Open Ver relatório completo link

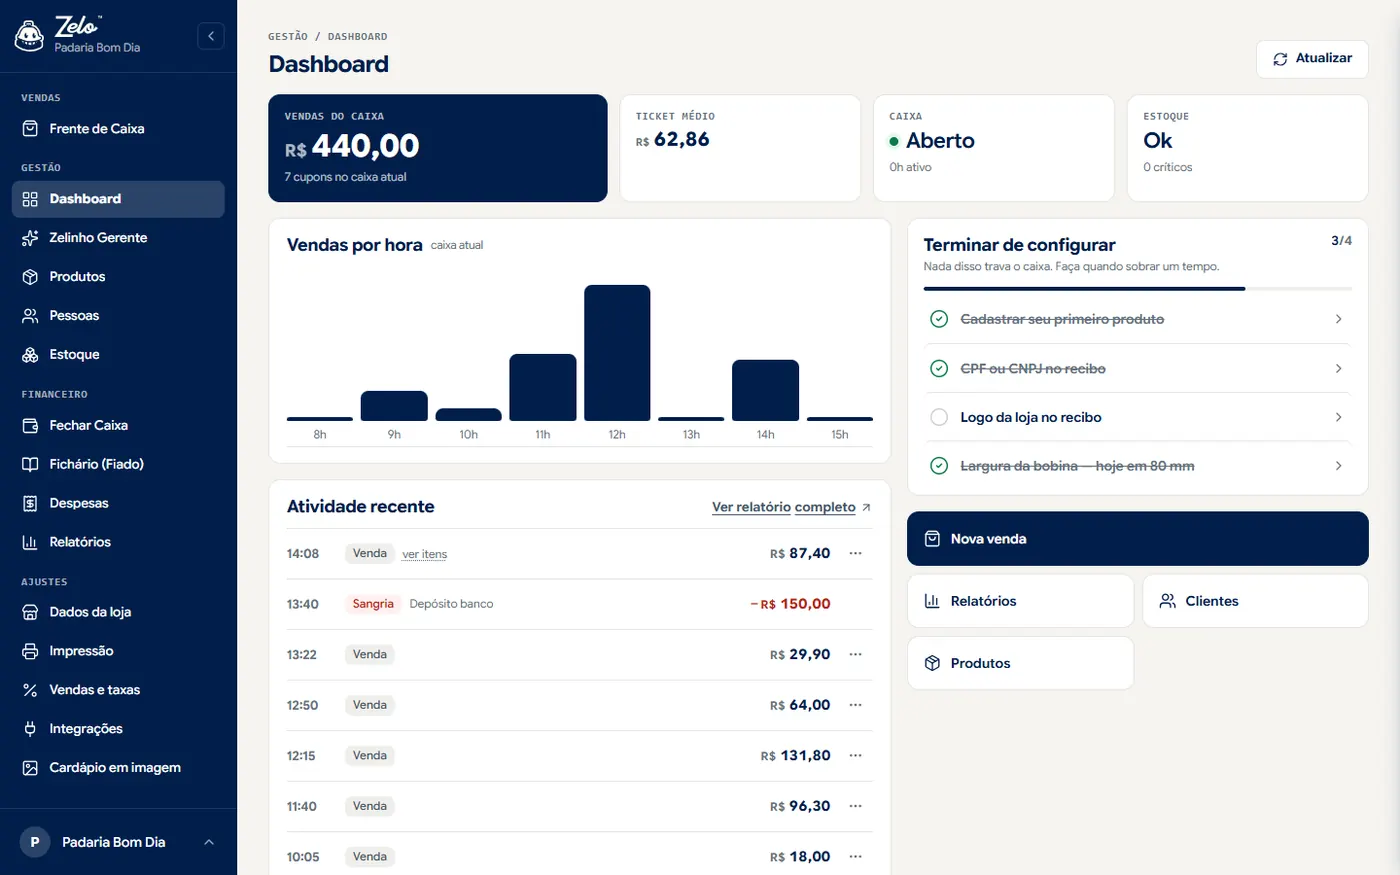click(x=791, y=508)
